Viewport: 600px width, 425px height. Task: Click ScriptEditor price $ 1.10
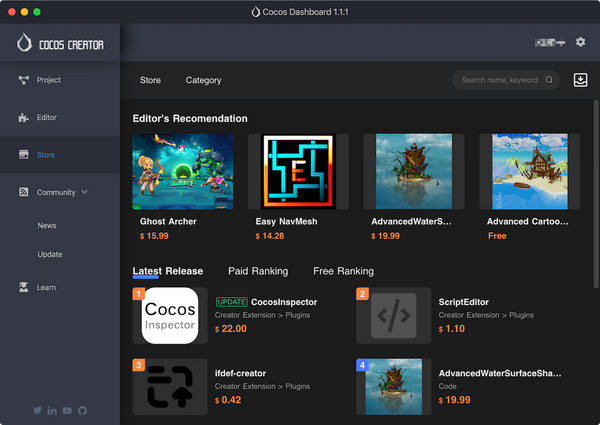[452, 329]
